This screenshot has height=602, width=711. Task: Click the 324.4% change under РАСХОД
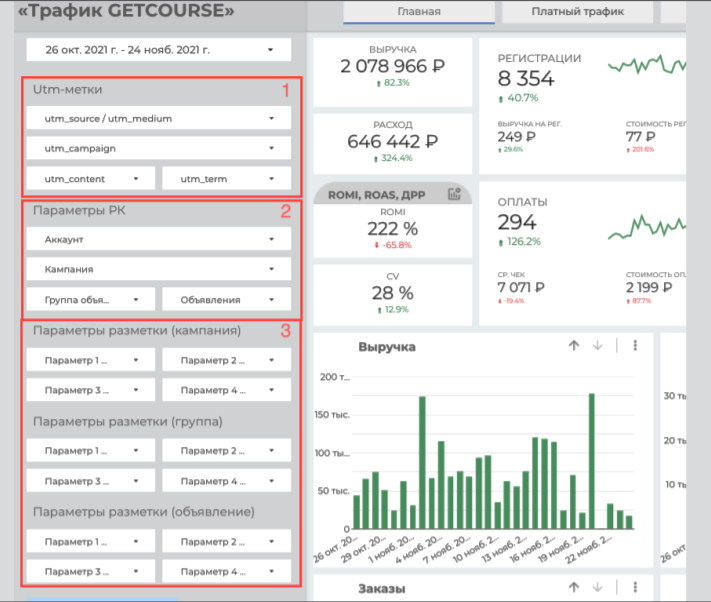[x=393, y=158]
